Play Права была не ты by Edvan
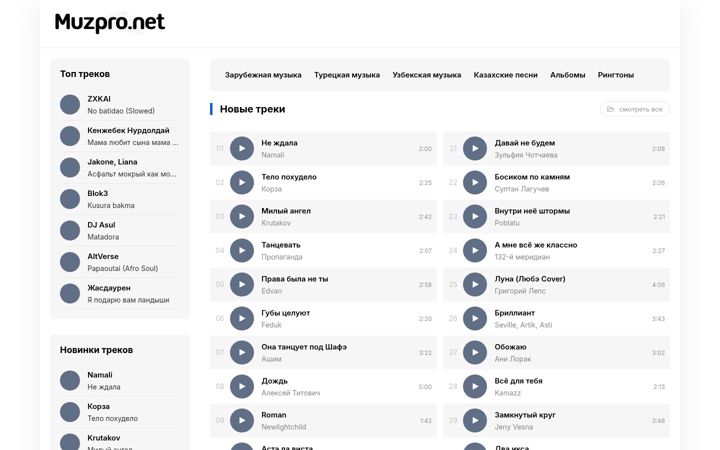This screenshot has width=720, height=450. coord(242,284)
